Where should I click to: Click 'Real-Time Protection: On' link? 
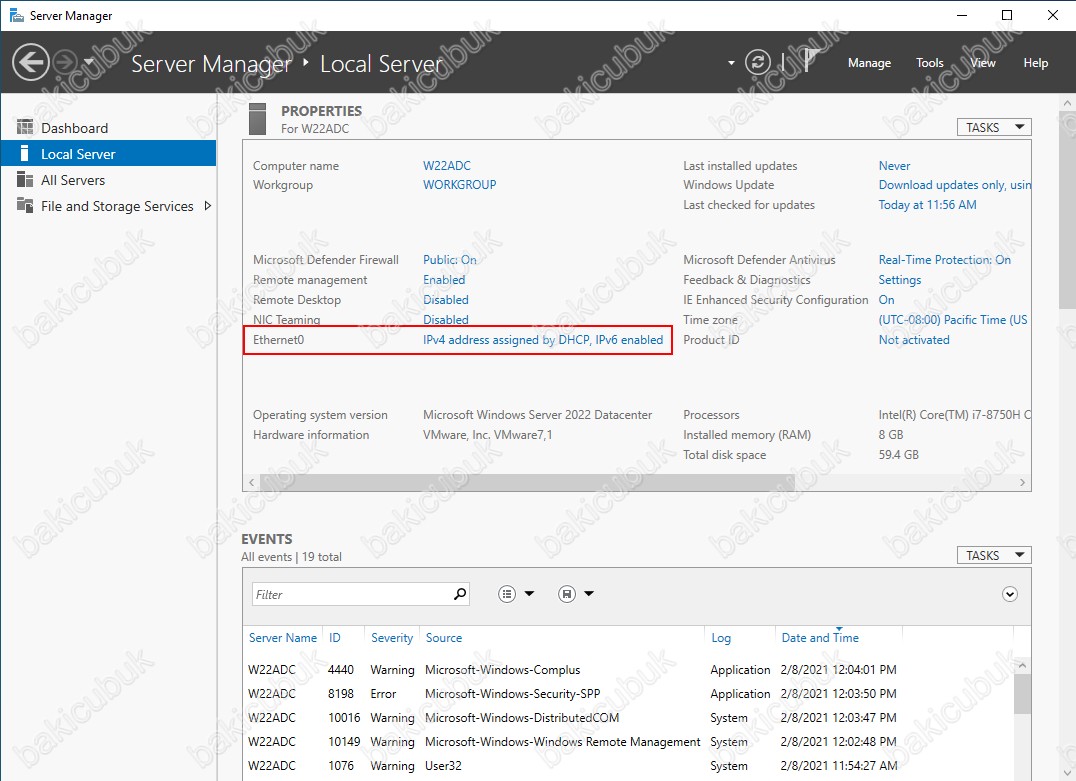(944, 259)
